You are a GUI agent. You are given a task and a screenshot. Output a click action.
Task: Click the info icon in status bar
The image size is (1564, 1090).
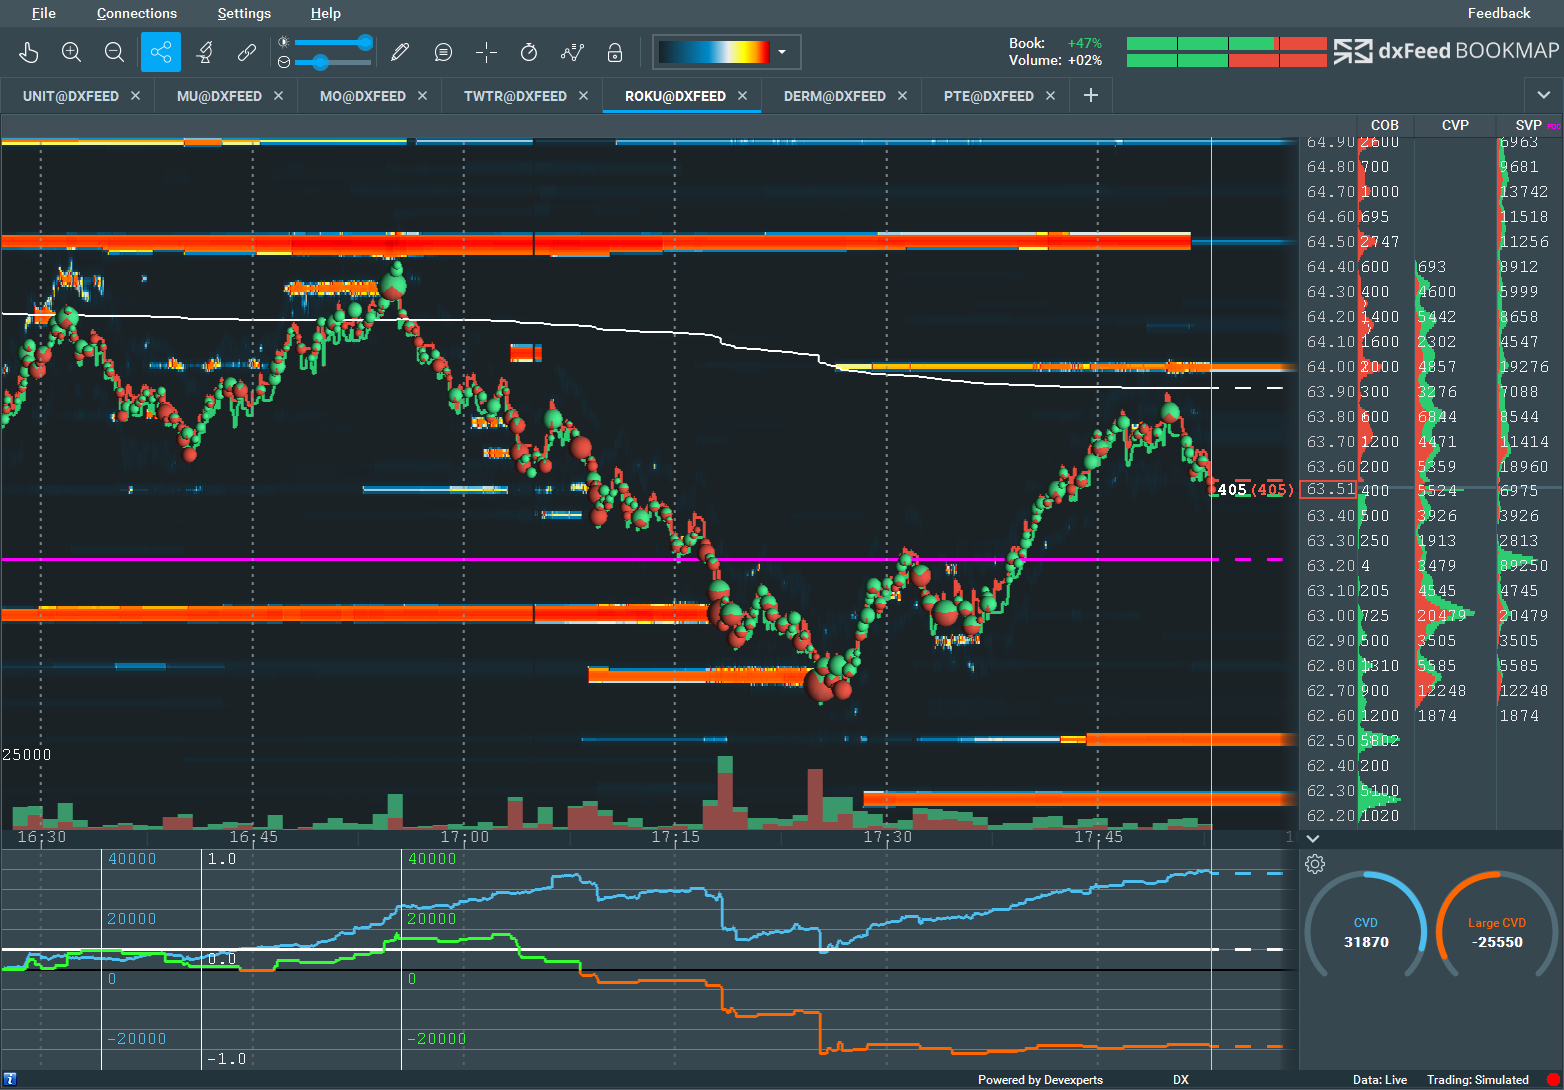pos(10,1080)
